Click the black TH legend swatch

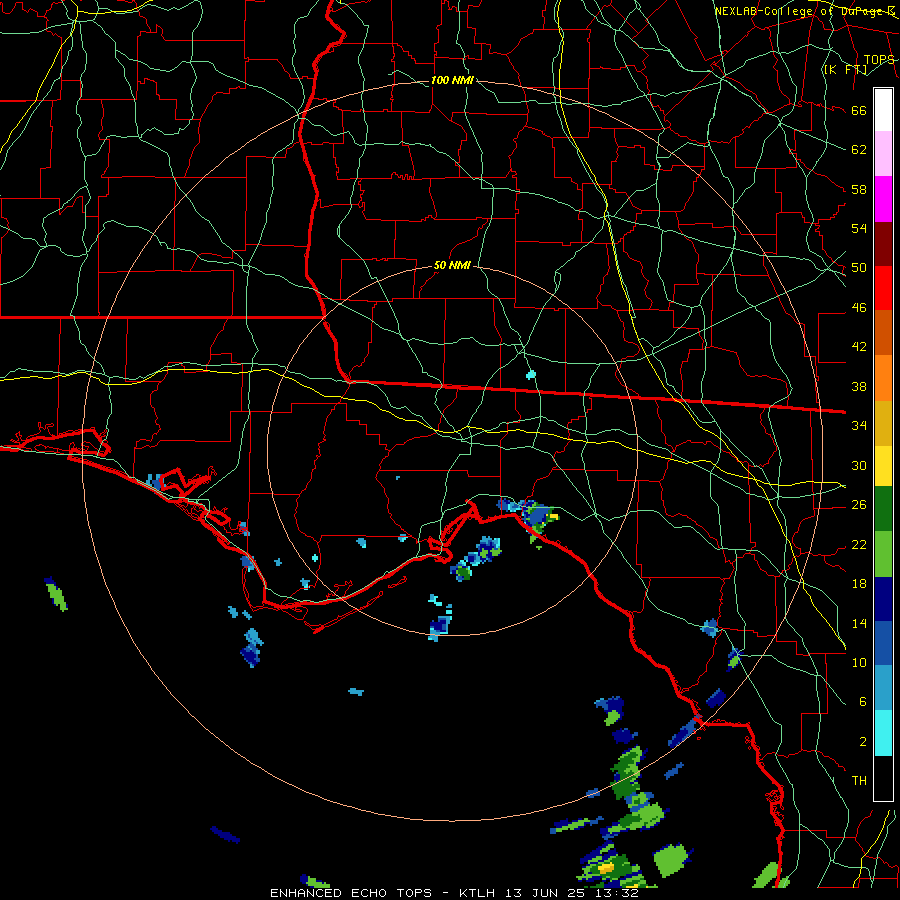(x=883, y=778)
